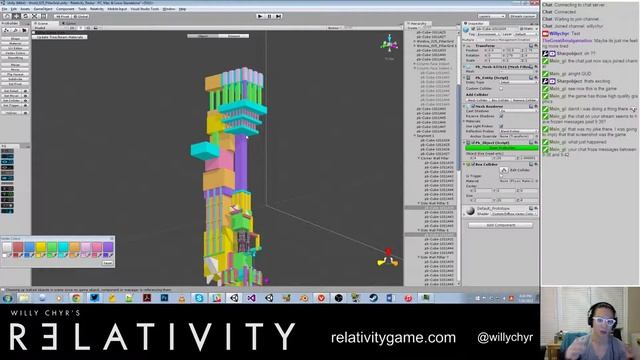
Task: Click the Add Component button
Action: (x=500, y=225)
